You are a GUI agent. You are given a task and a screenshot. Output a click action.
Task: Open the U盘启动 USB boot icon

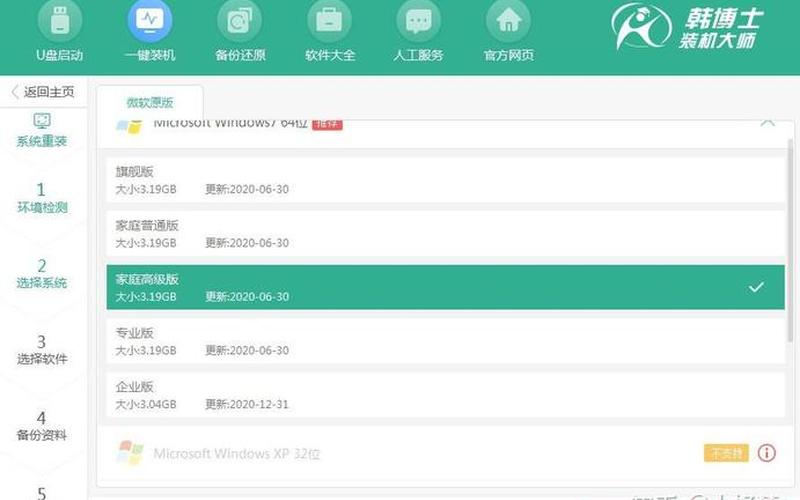[x=60, y=21]
